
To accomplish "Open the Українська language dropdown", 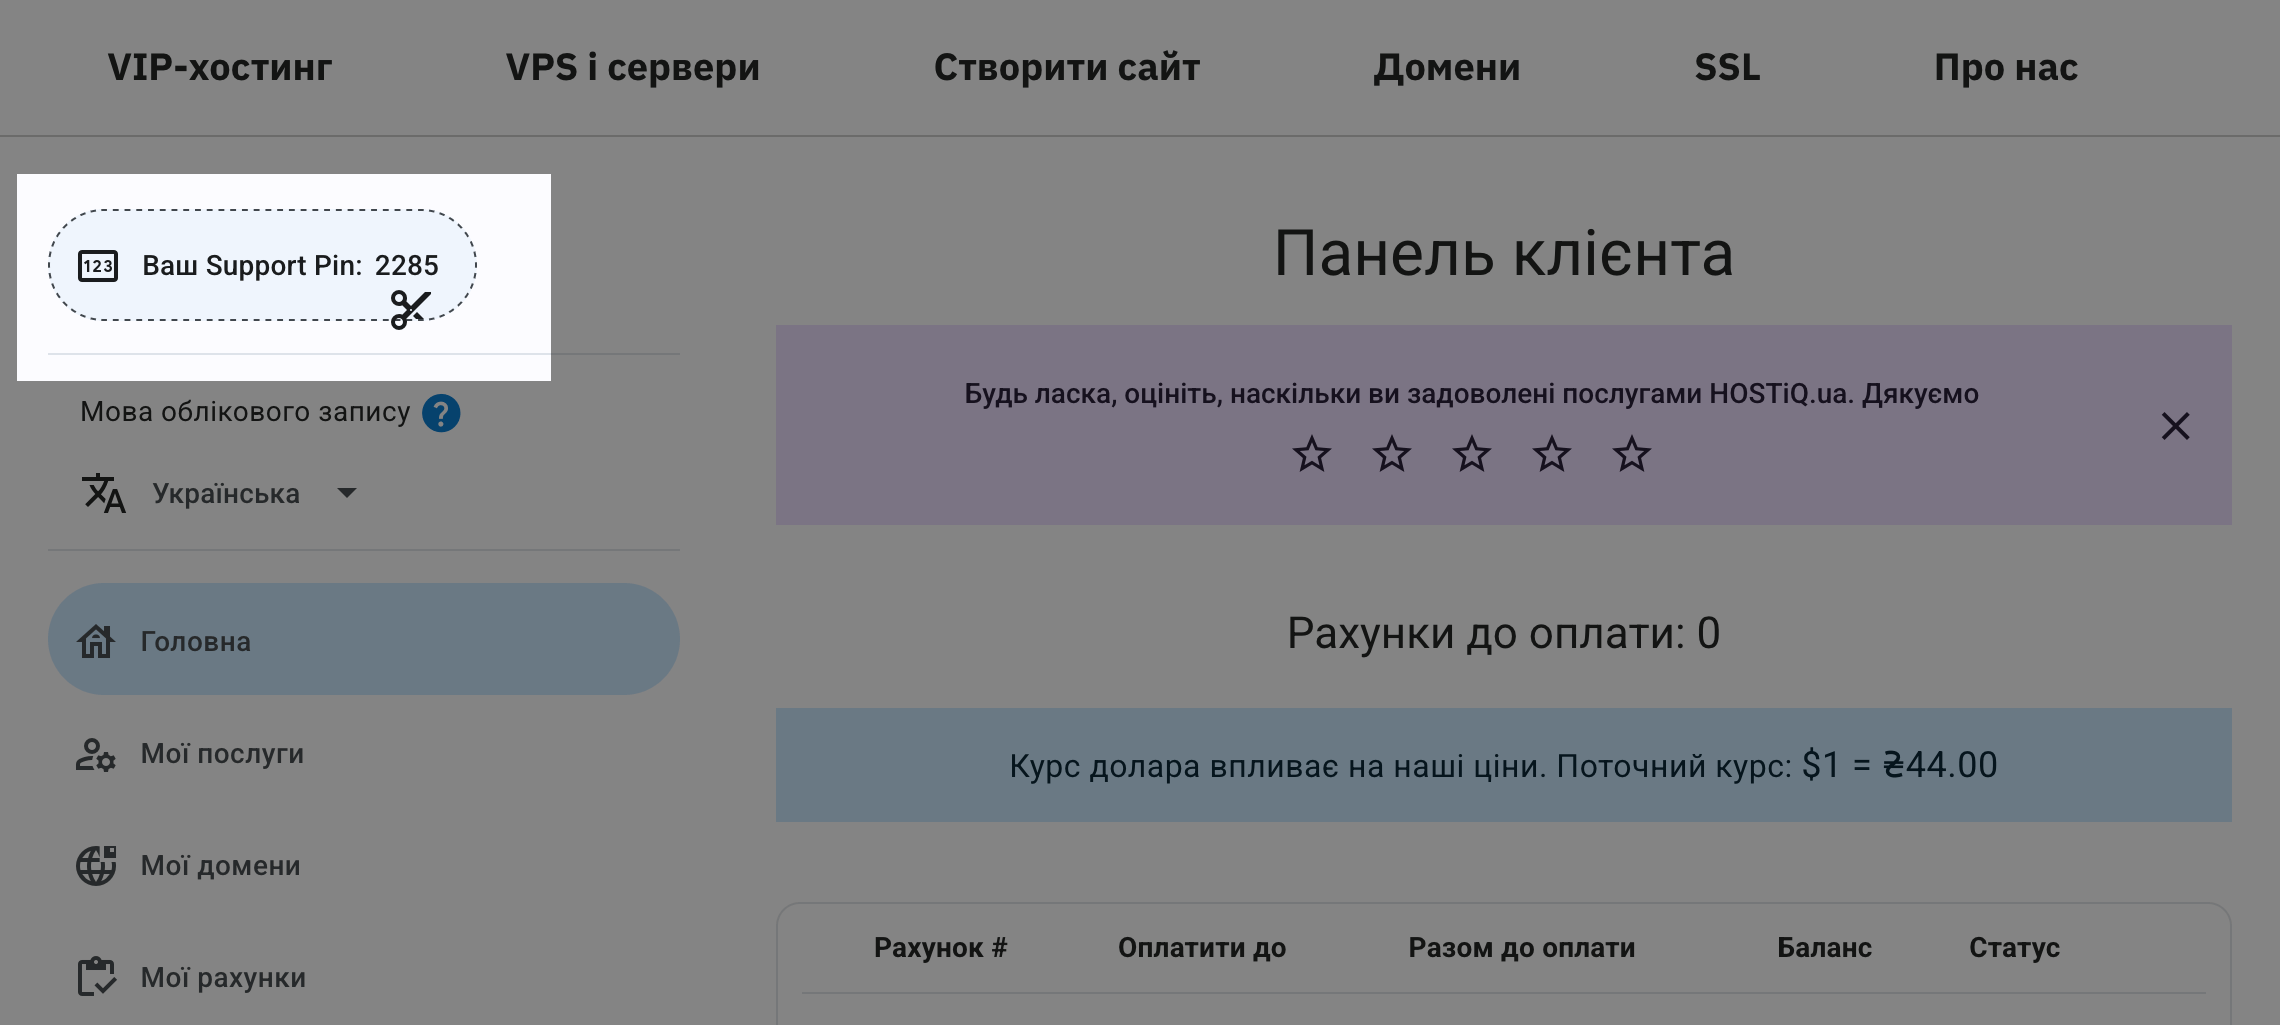I will (226, 494).
